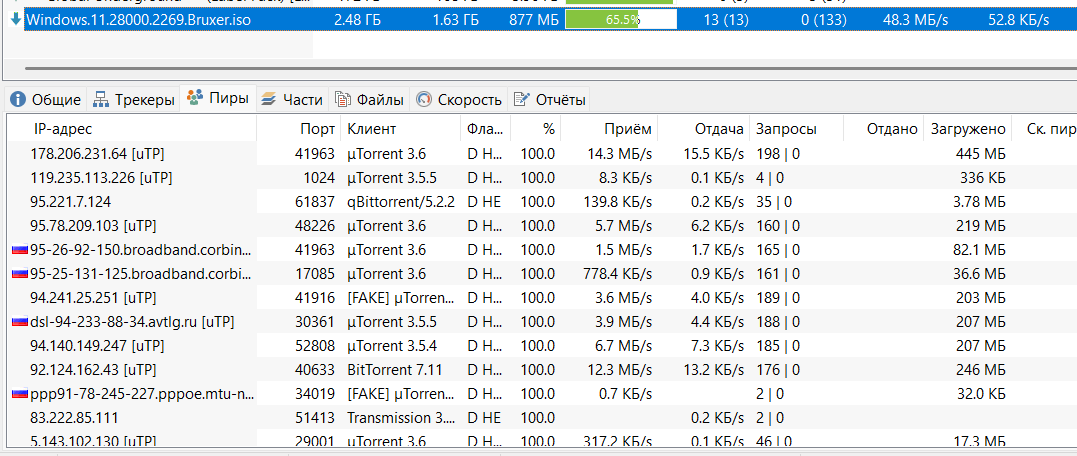This screenshot has height=456, width=1077.
Task: Open the Общие tab
Action: click(46, 100)
